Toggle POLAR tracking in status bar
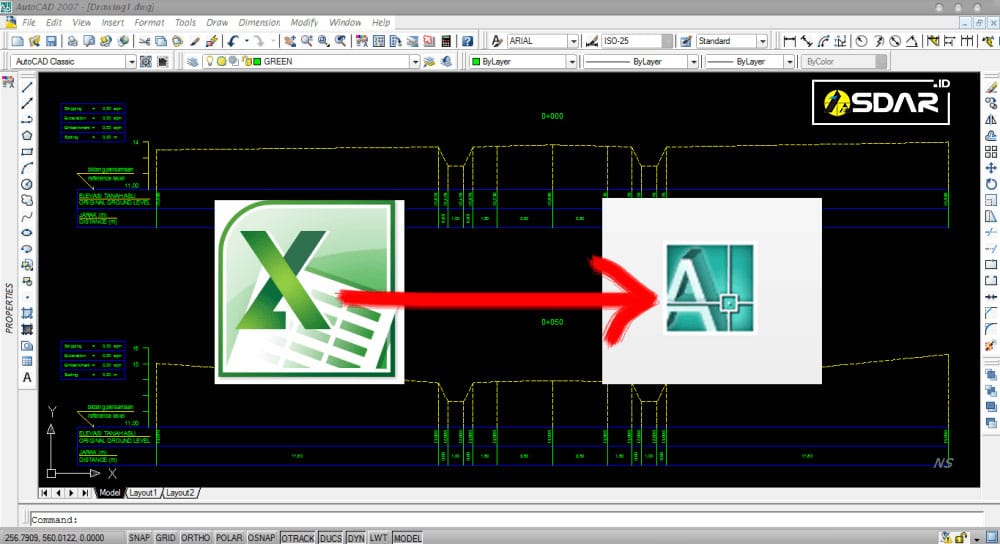 pos(229,538)
